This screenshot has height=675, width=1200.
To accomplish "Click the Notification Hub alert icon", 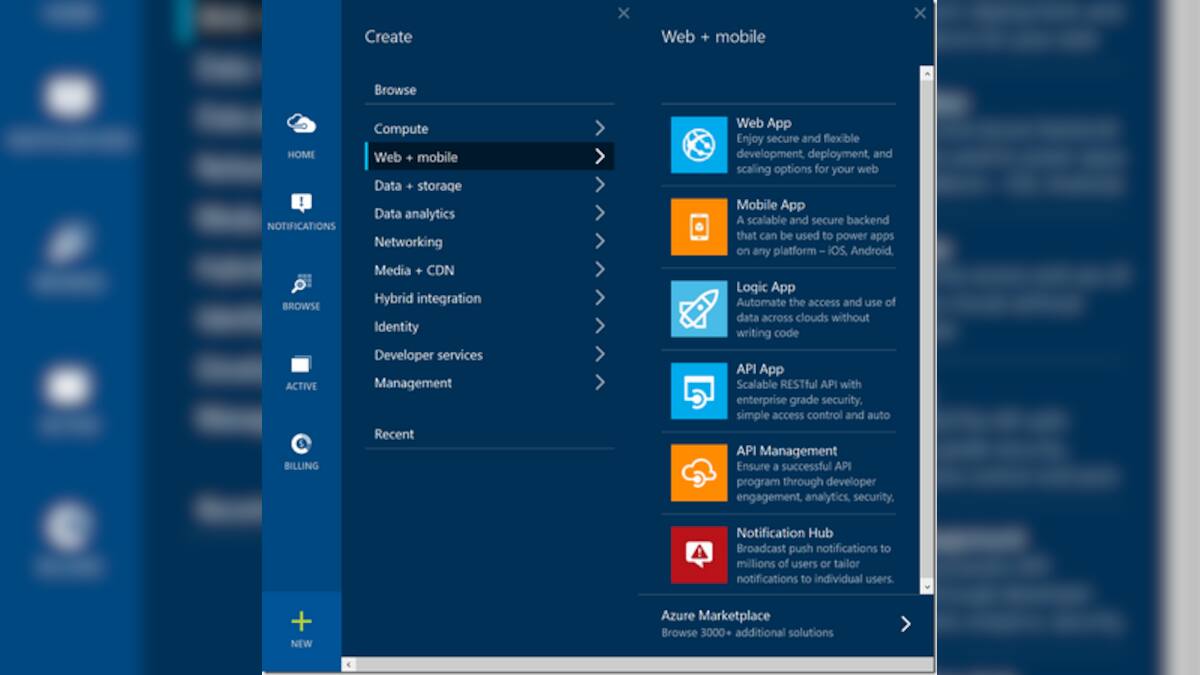I will 697,555.
